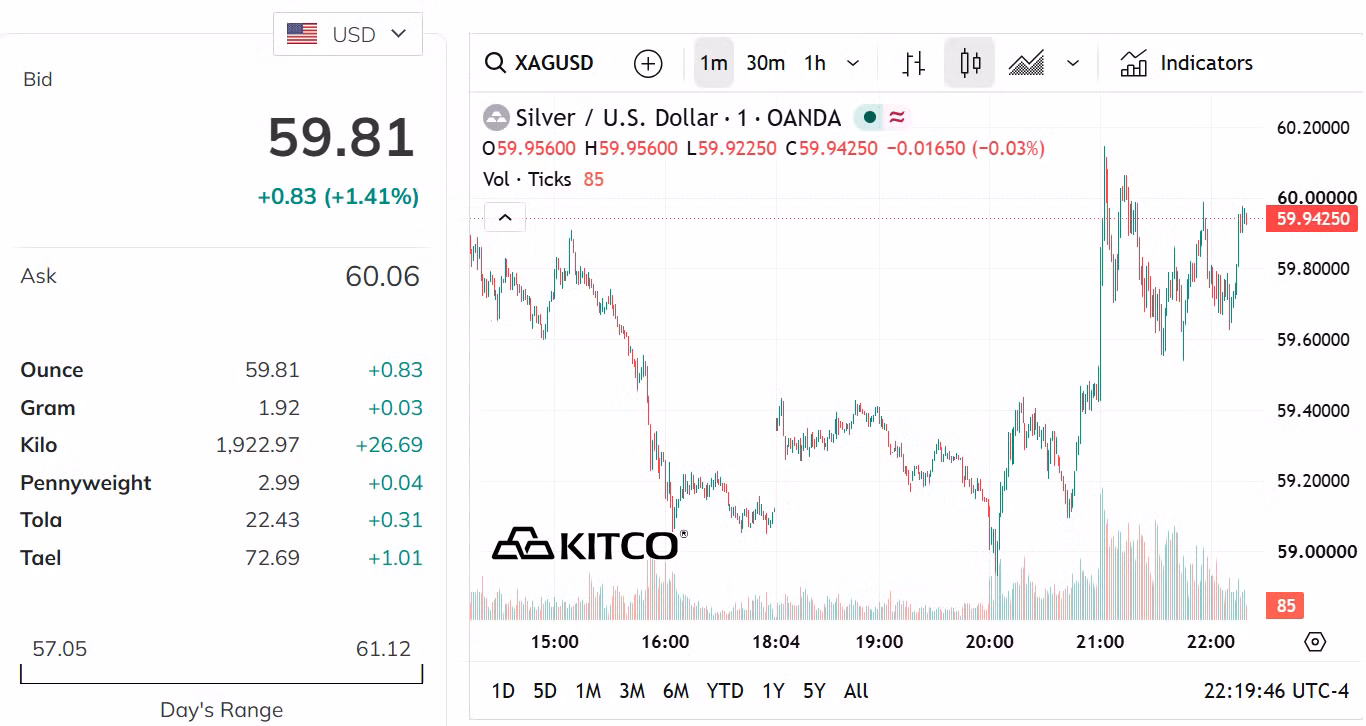The height and width of the screenshot is (726, 1366).
Task: Click the Day's Range bar
Action: [221, 674]
